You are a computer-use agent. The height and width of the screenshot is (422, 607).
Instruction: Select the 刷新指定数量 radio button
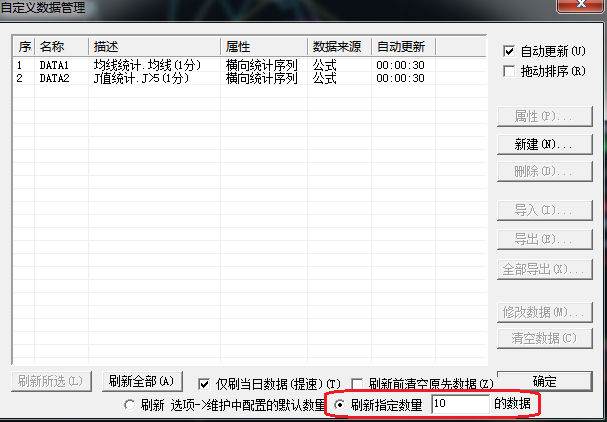(340, 405)
